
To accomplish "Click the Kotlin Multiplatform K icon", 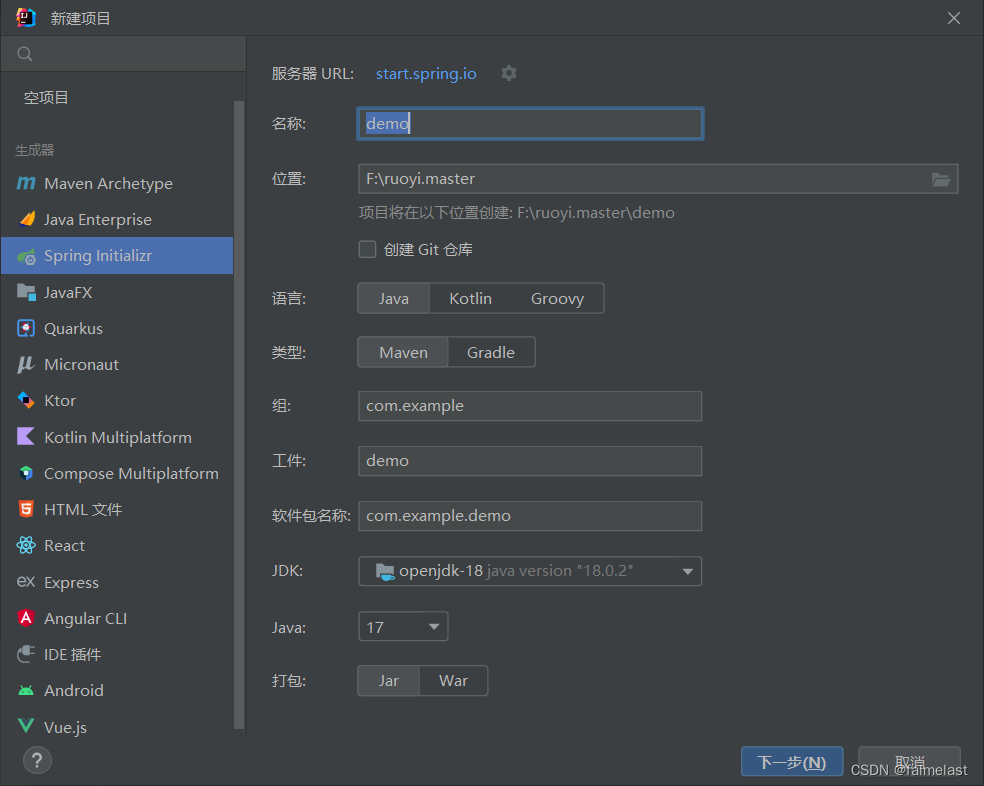I will [26, 436].
